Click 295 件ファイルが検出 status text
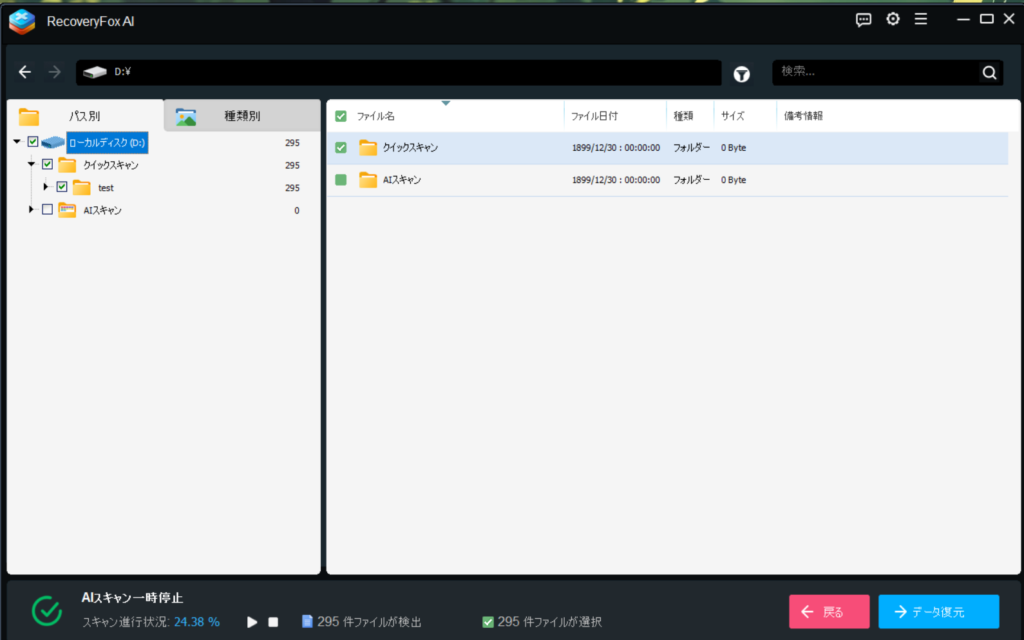The image size is (1024, 640). point(369,622)
